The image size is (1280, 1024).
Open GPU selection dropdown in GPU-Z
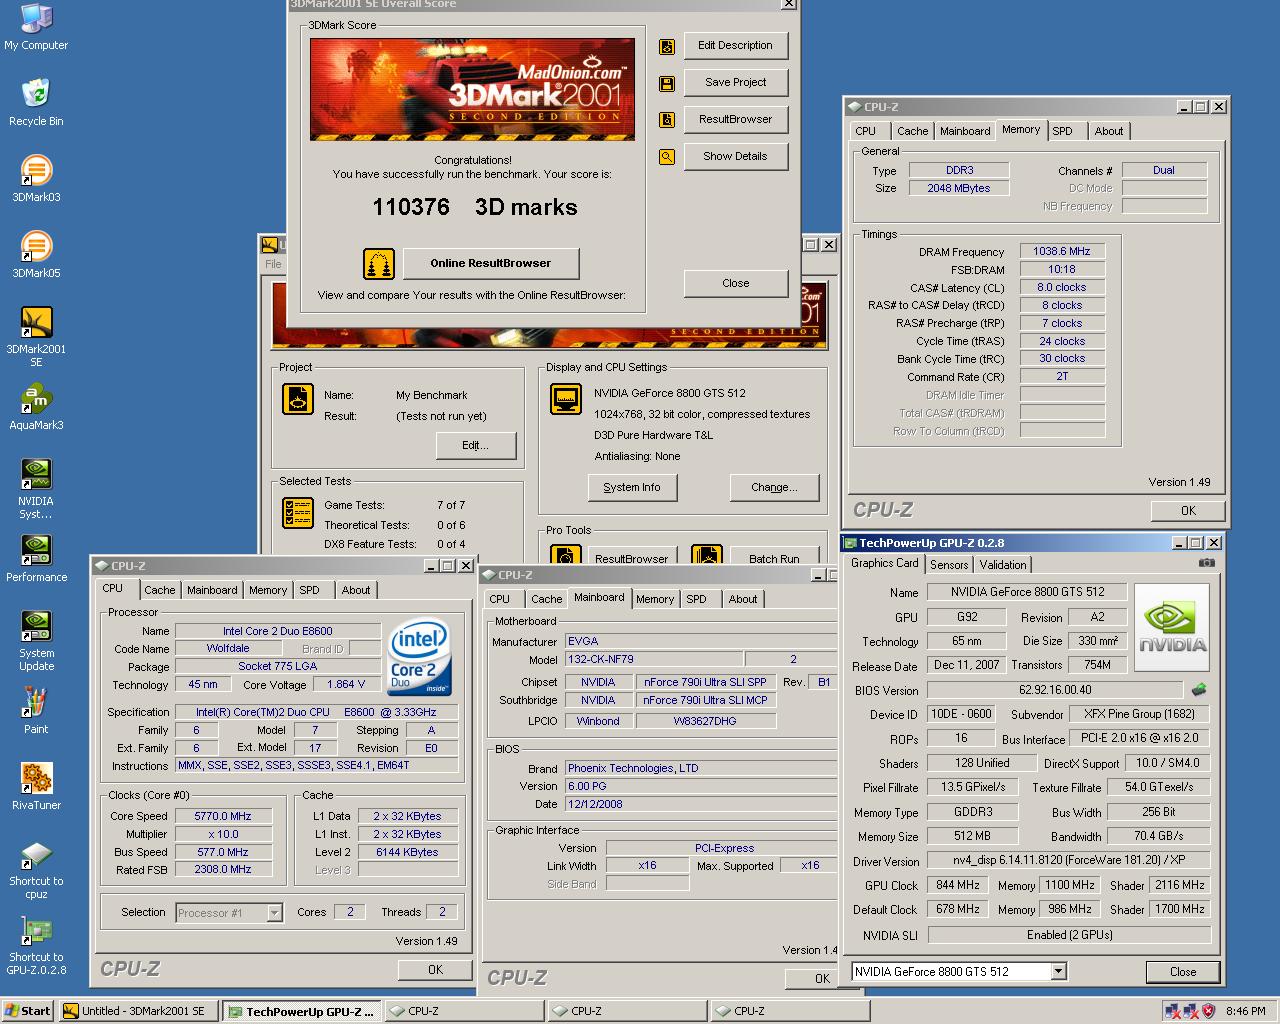pos(1059,971)
